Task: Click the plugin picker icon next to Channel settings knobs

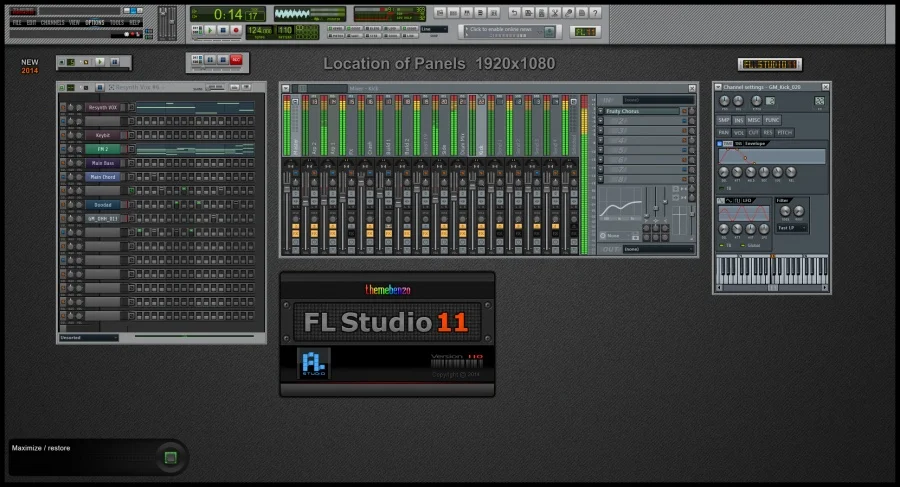Action: click(x=770, y=101)
